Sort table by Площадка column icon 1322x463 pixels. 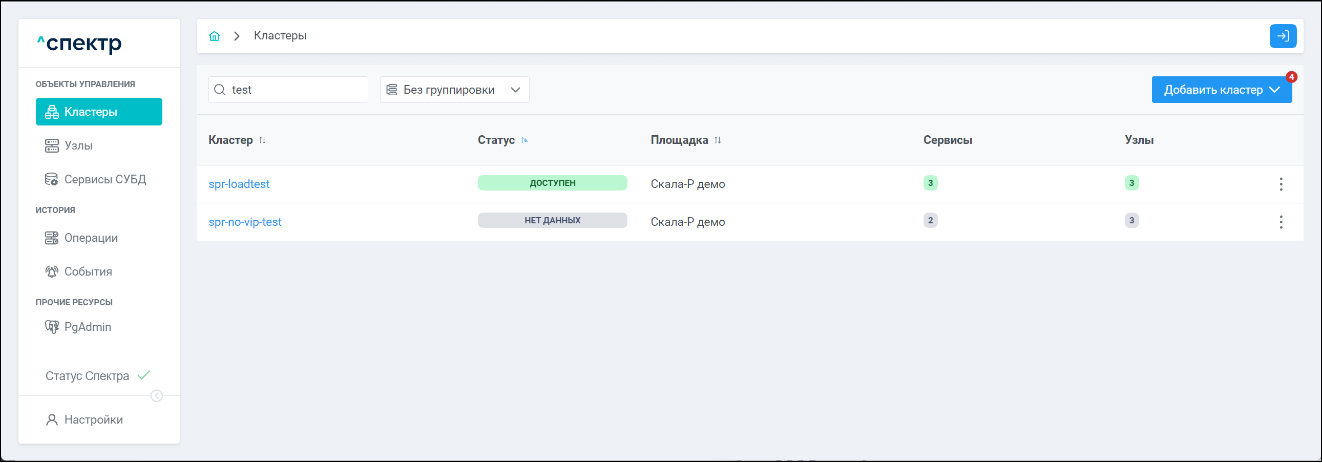pos(717,141)
